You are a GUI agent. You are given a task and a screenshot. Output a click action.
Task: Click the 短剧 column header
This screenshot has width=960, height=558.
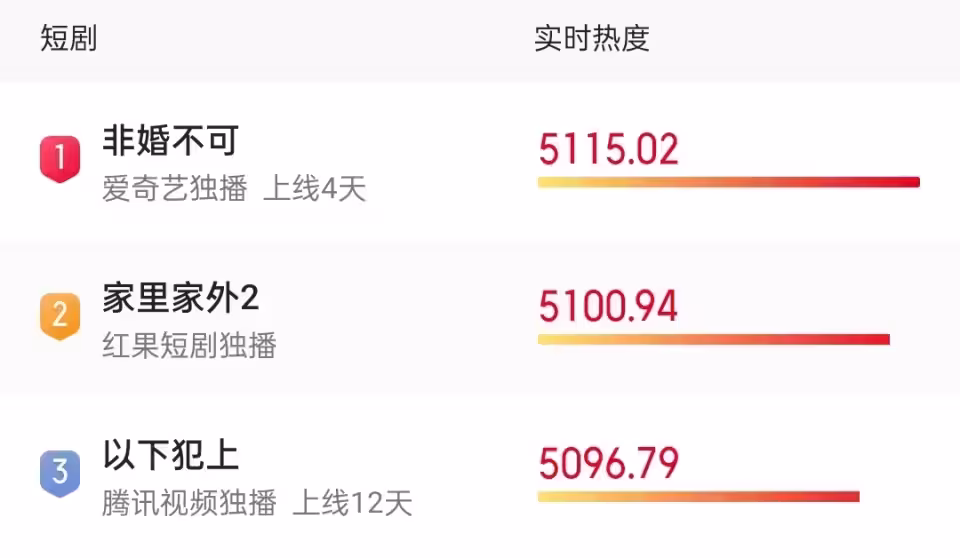click(x=68, y=39)
